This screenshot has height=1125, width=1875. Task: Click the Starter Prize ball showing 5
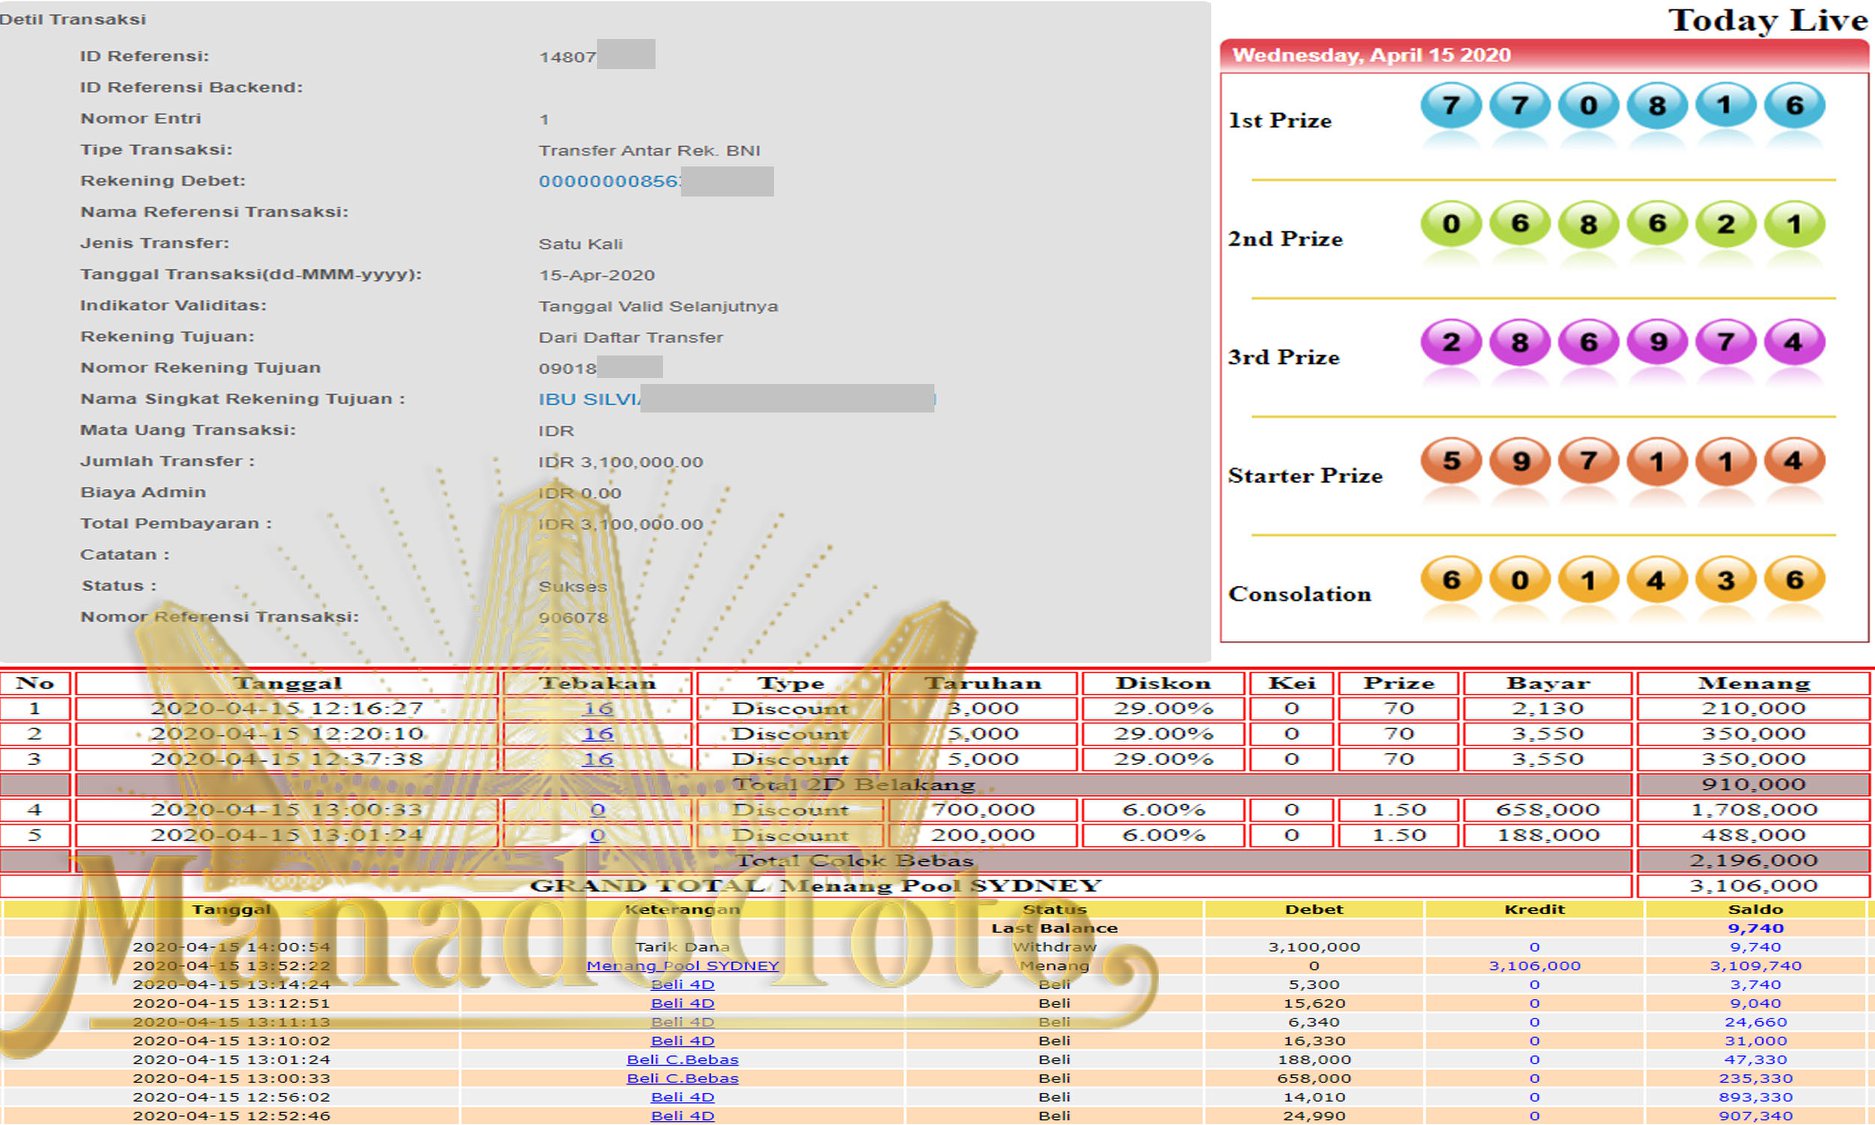1451,461
